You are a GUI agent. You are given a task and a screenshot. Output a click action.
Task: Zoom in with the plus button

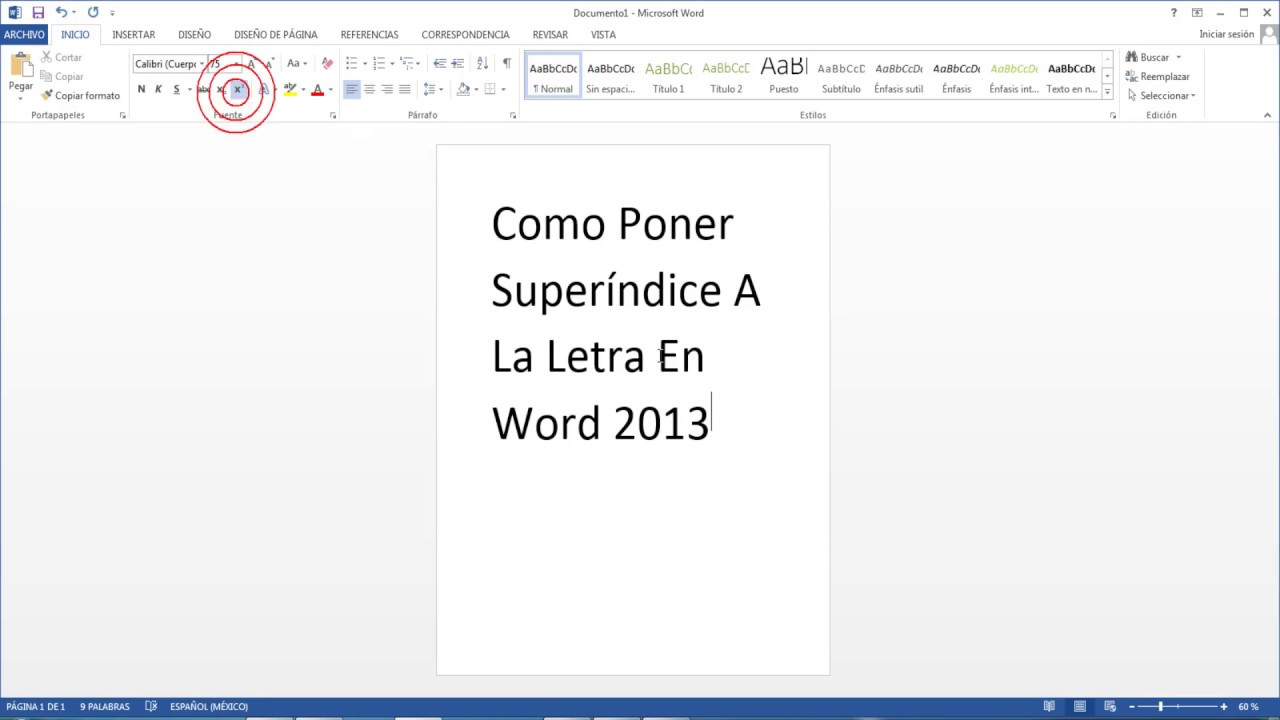click(1224, 707)
